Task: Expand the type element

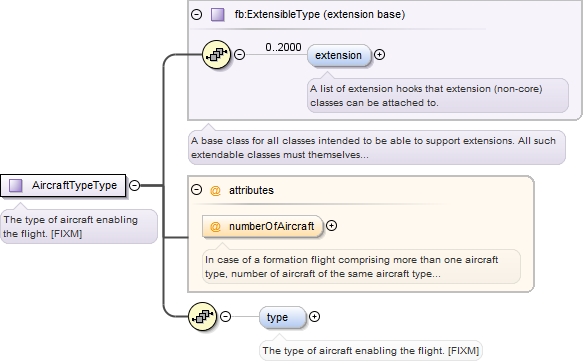Action: click(x=314, y=316)
